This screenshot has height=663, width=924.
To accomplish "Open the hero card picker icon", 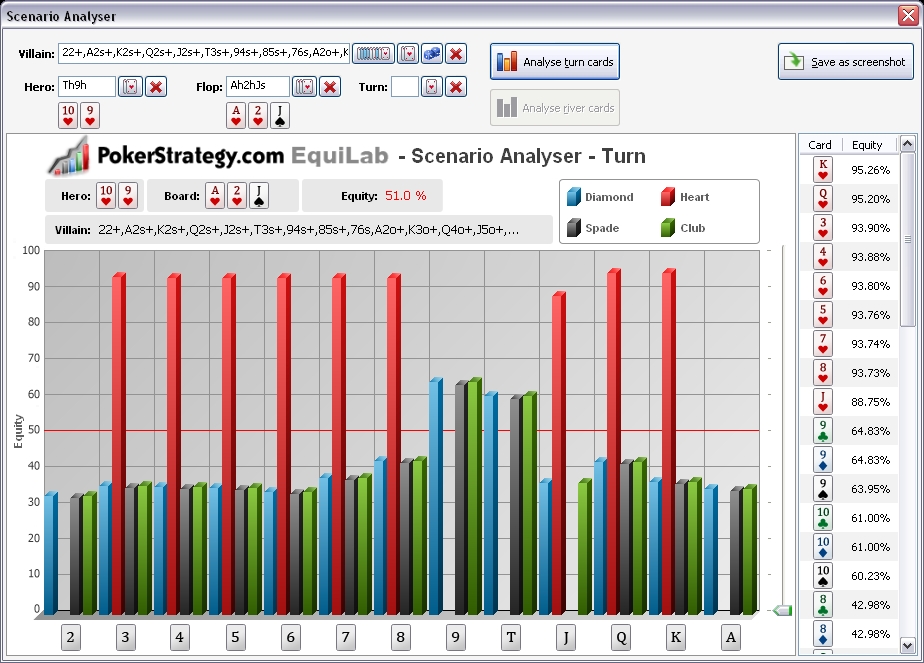I will 131,87.
